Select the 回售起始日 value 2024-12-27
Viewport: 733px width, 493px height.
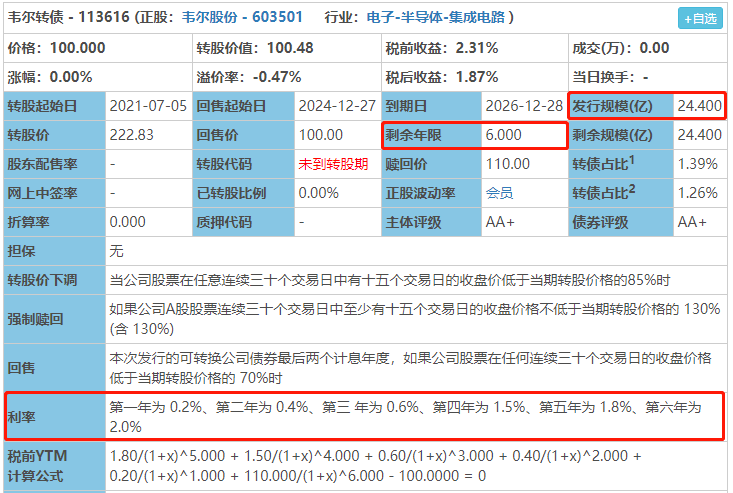337,106
